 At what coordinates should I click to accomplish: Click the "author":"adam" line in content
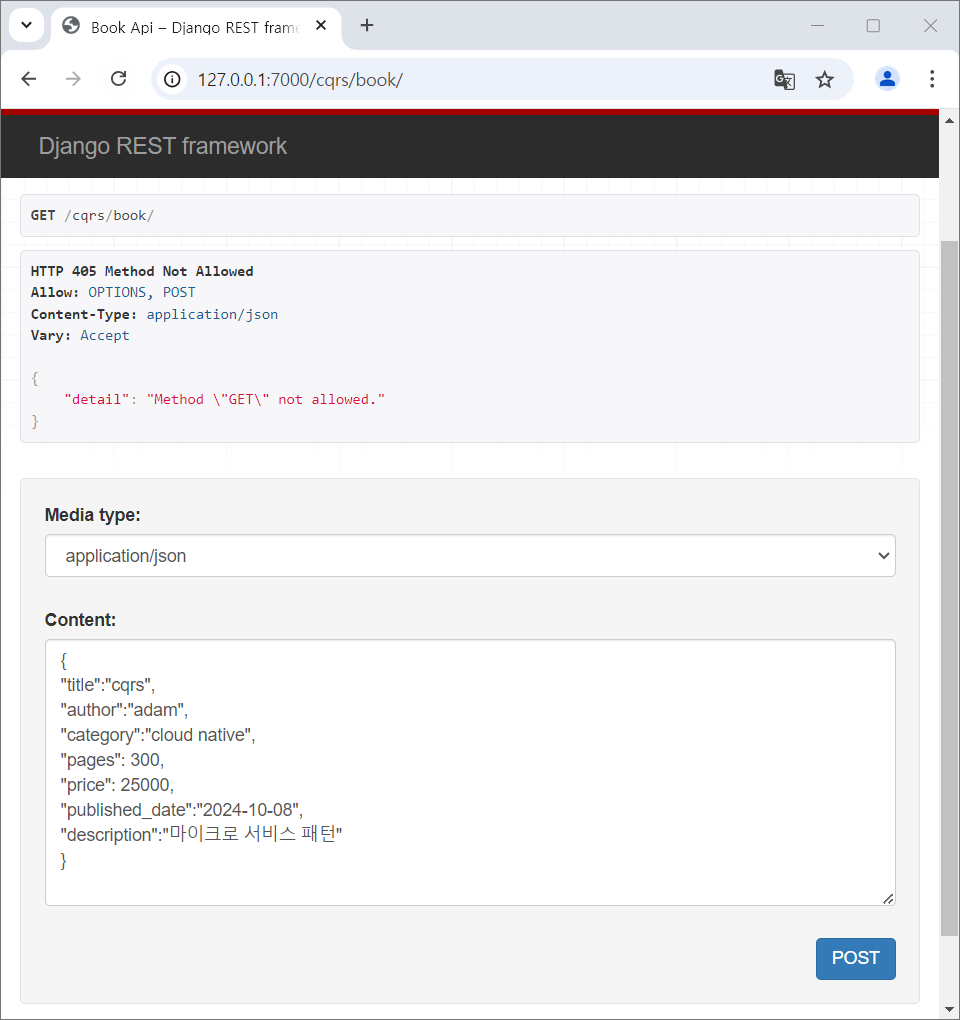(x=124, y=710)
